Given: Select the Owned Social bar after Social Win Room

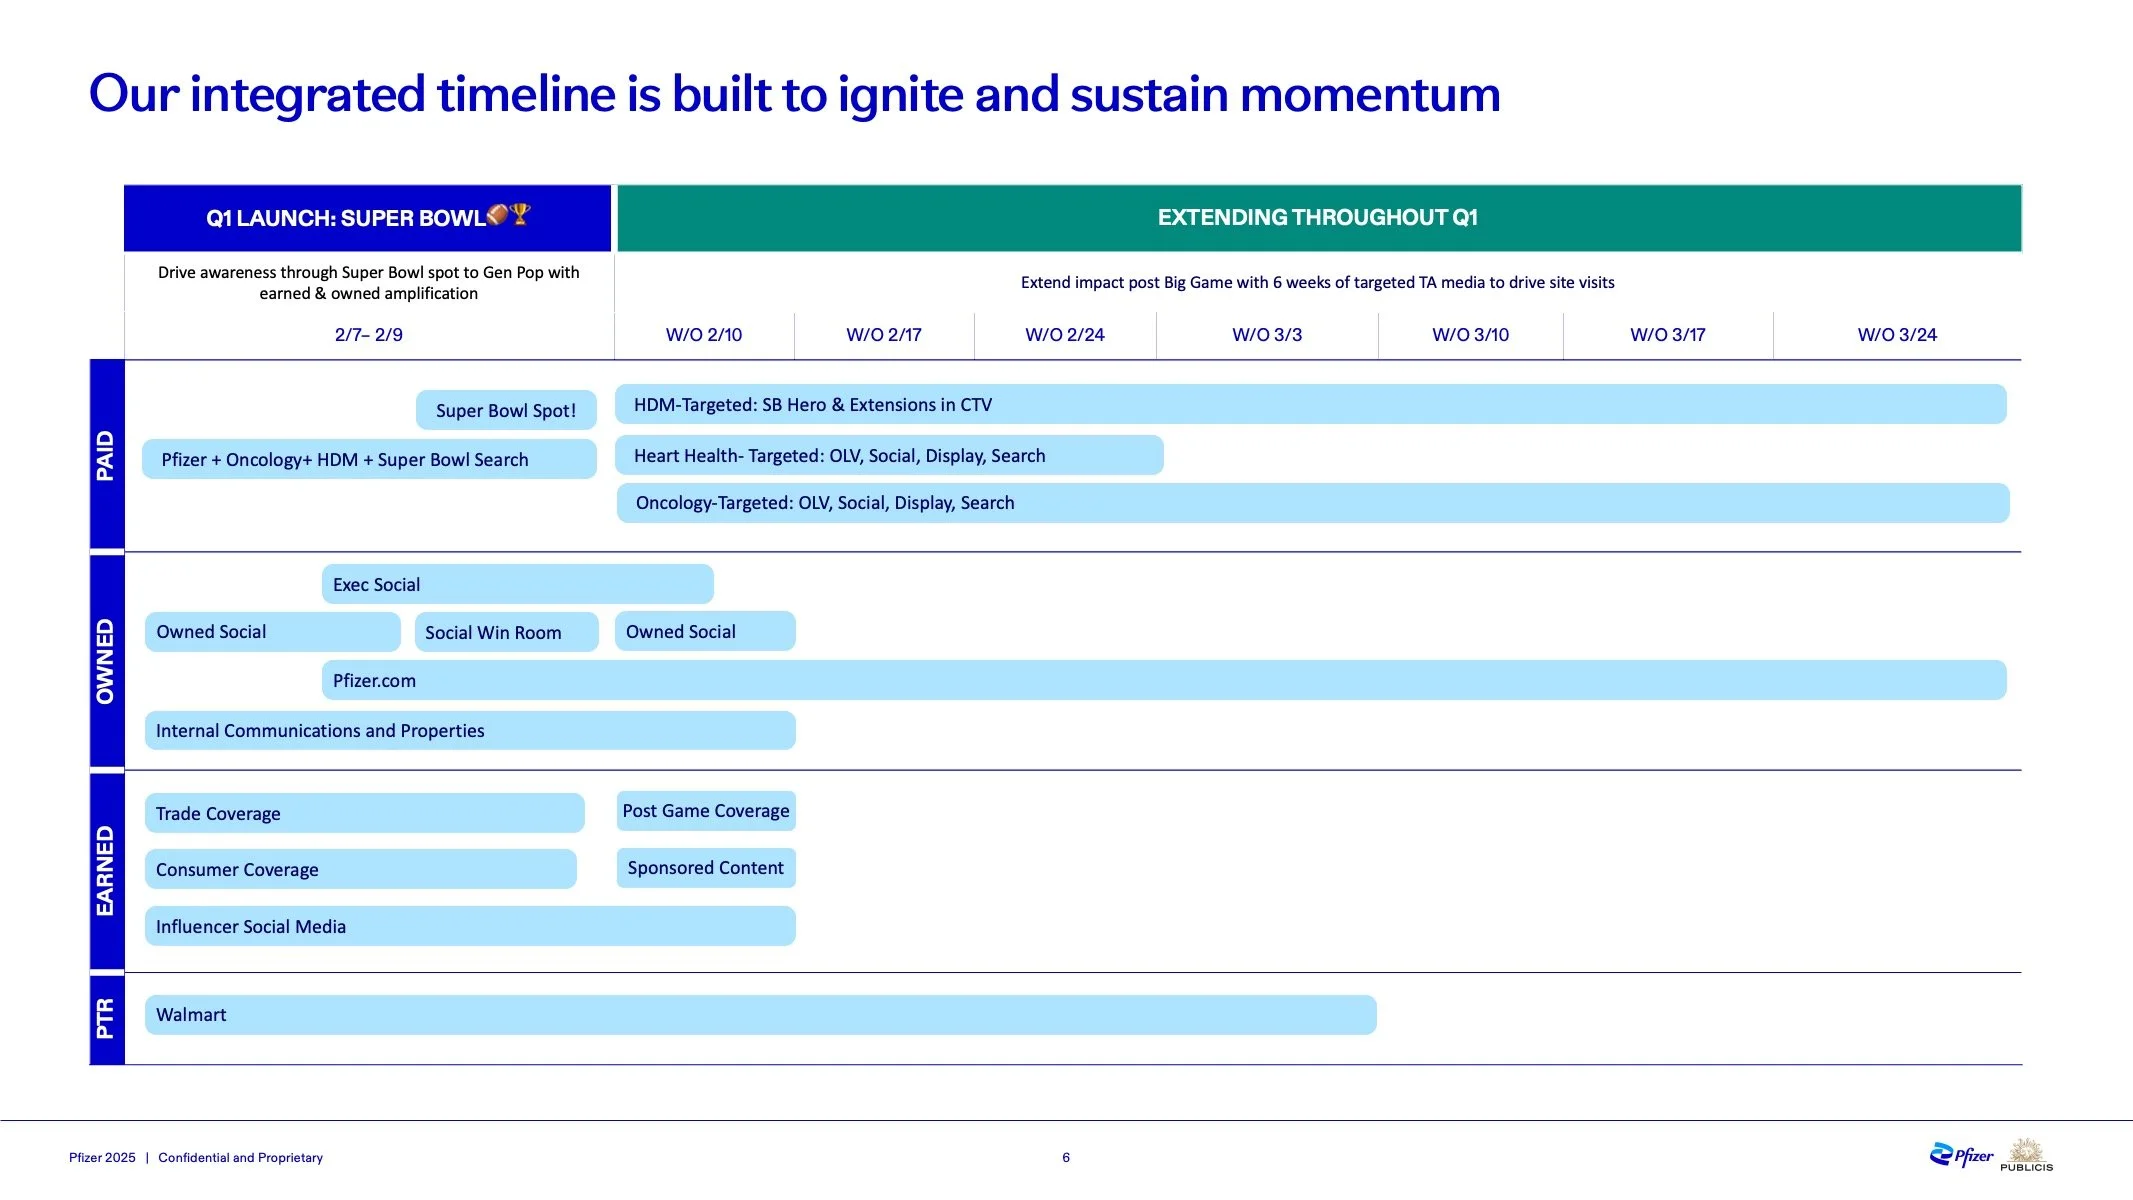Looking at the screenshot, I should click(705, 631).
